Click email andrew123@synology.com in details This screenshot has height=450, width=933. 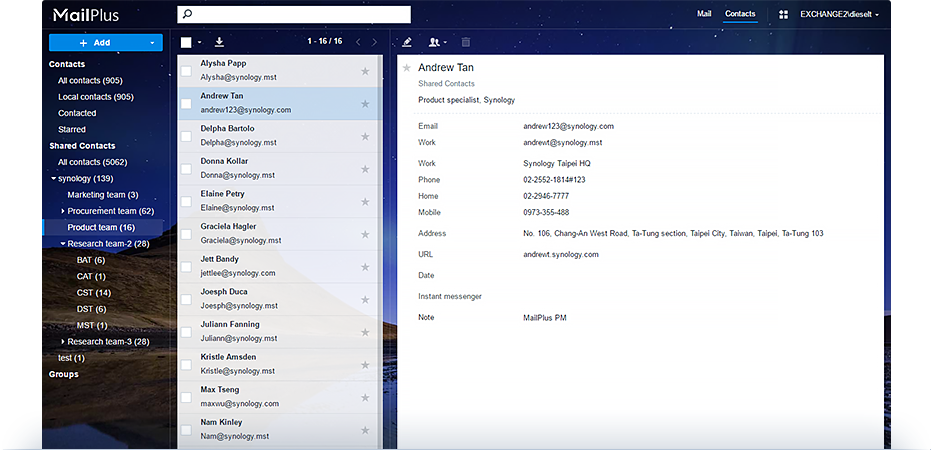569,126
